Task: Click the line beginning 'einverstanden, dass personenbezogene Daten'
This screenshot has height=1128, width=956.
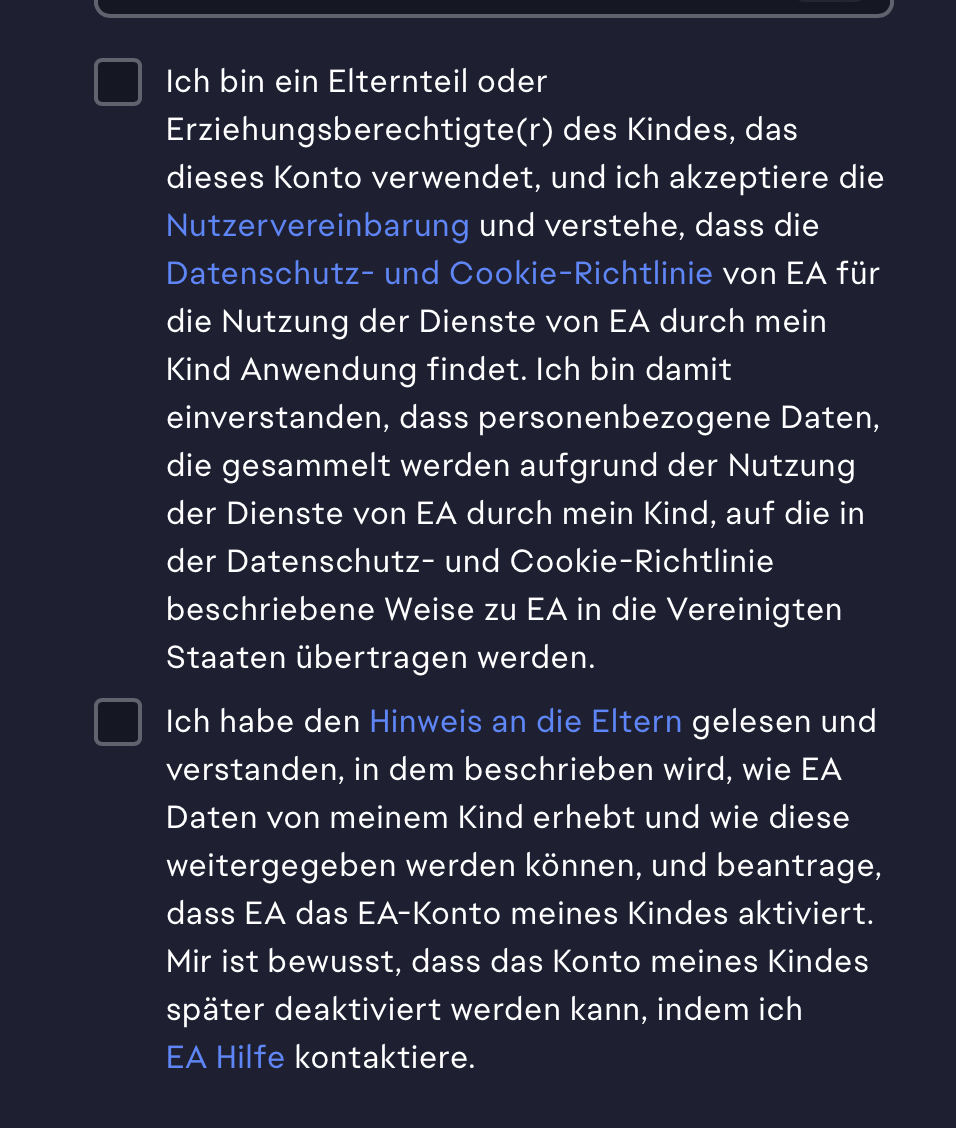Action: pos(522,418)
